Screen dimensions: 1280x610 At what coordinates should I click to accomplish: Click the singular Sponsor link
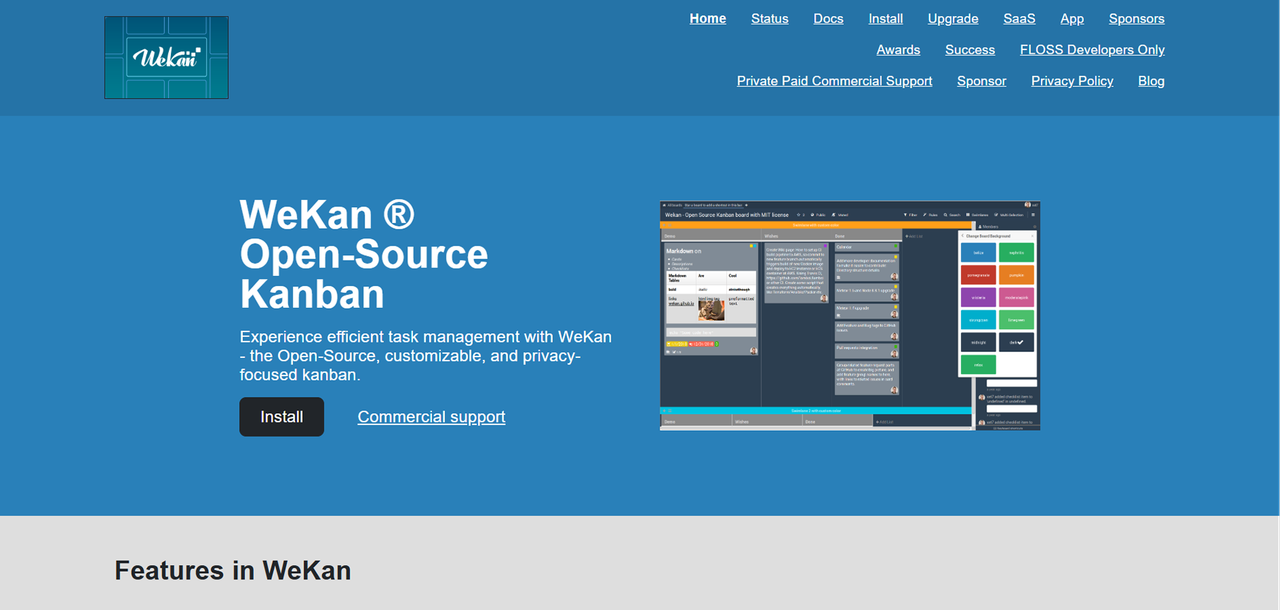click(x=982, y=80)
